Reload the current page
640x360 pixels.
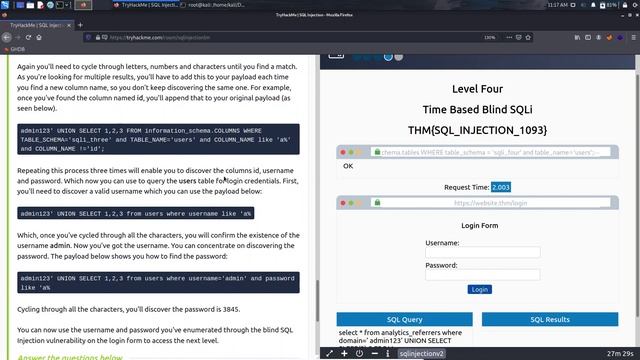point(28,38)
